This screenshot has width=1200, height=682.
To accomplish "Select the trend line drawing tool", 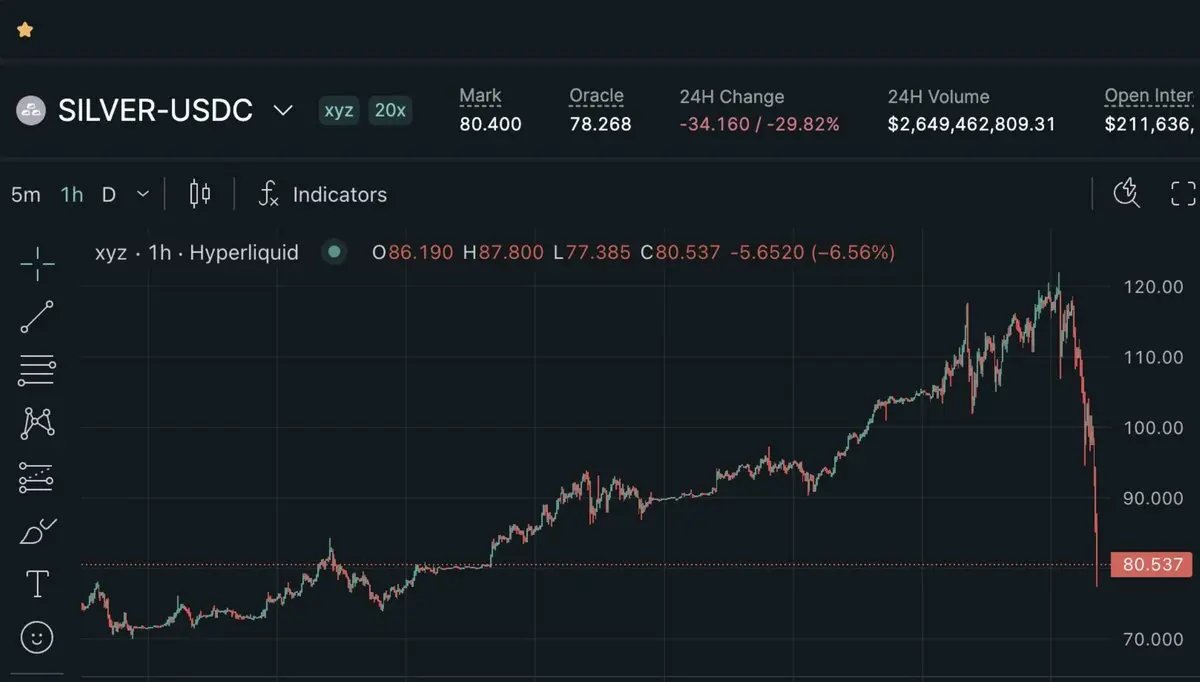I will 37,317.
